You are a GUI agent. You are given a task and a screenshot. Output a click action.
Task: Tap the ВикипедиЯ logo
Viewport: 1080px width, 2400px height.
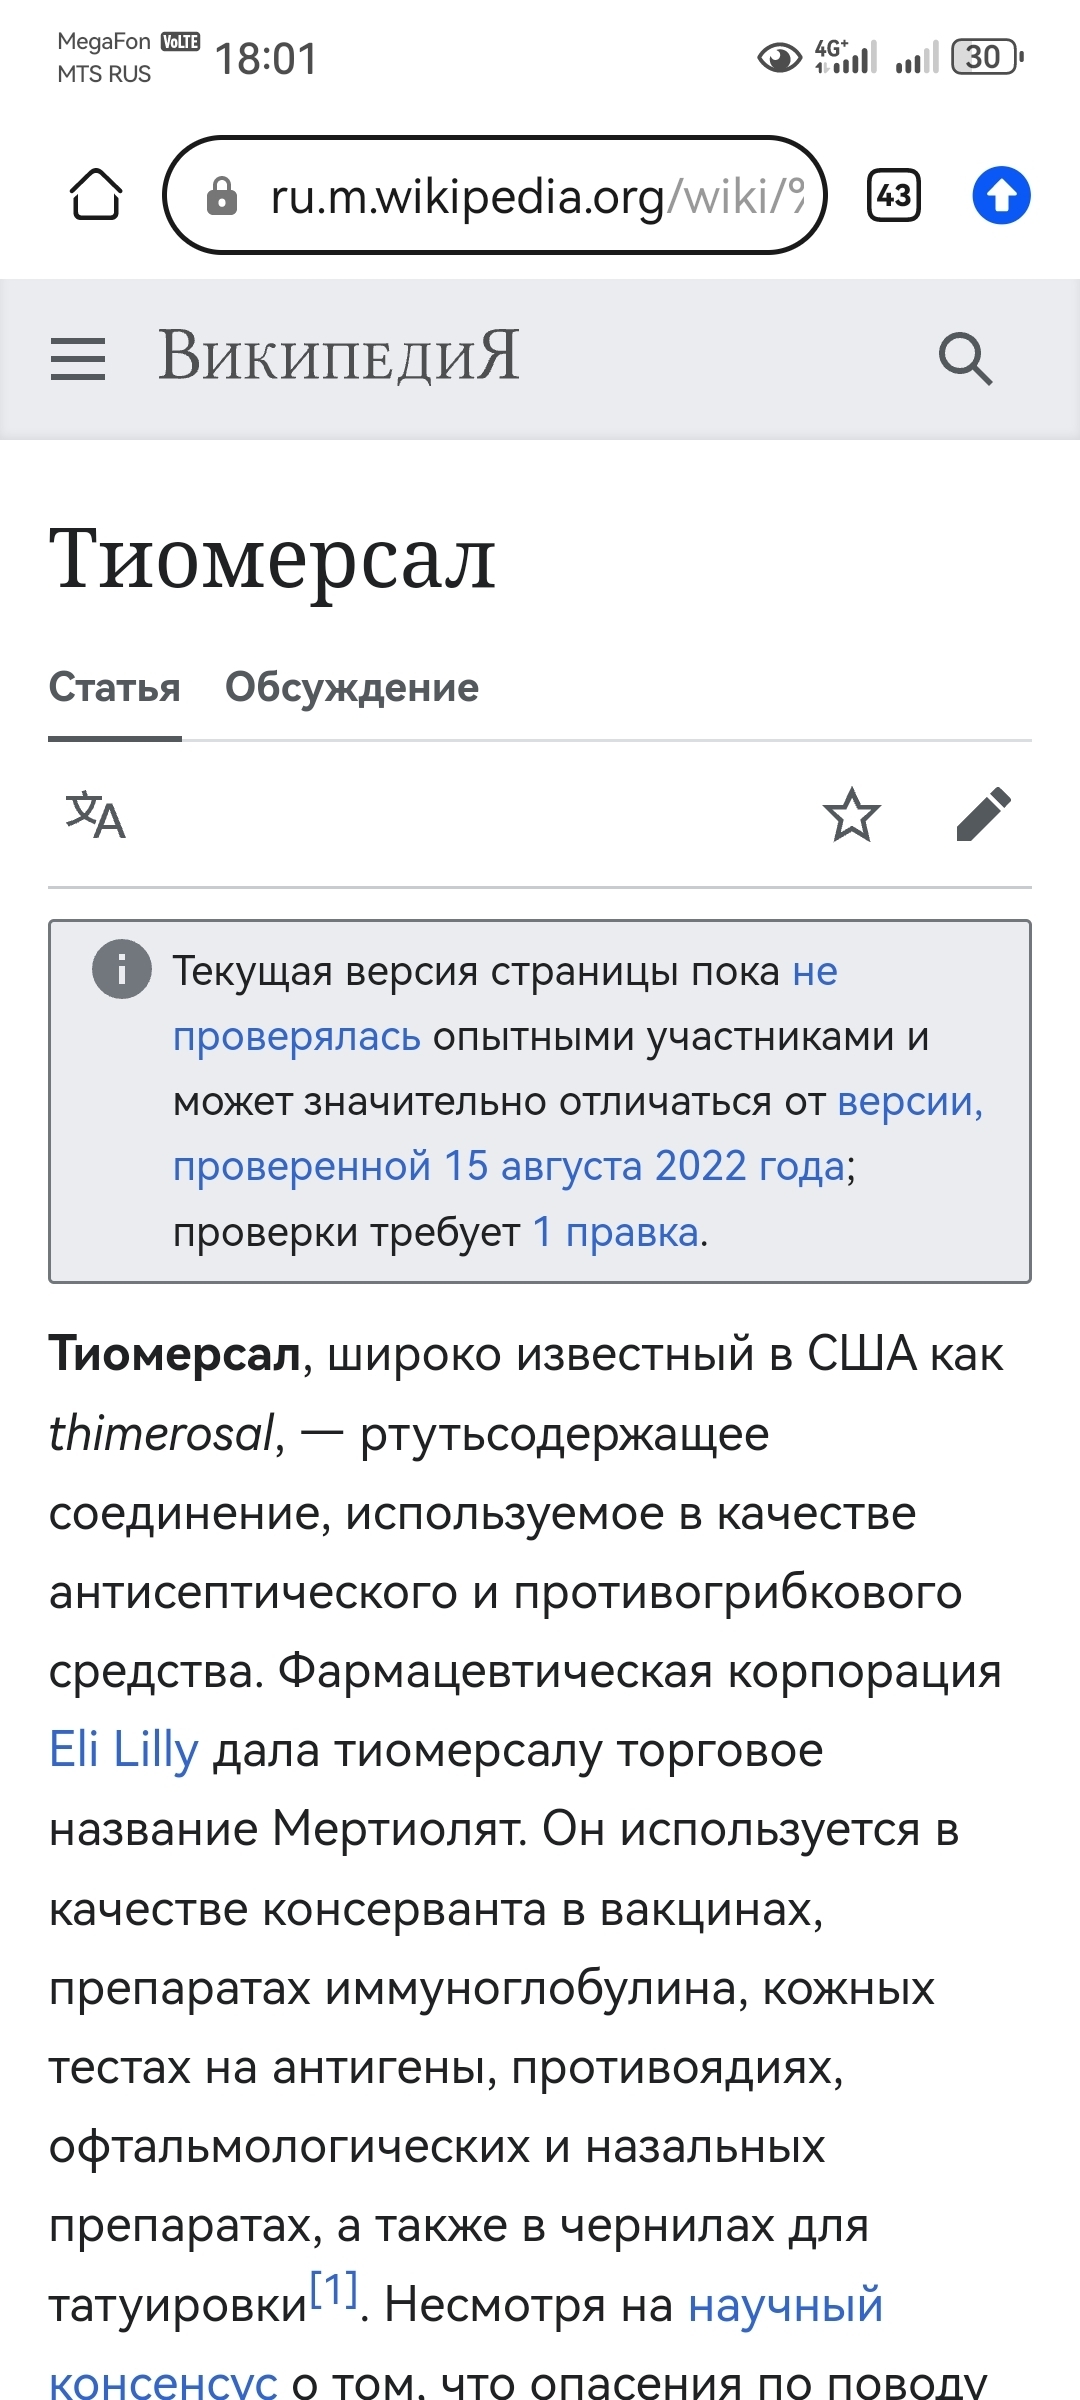340,357
